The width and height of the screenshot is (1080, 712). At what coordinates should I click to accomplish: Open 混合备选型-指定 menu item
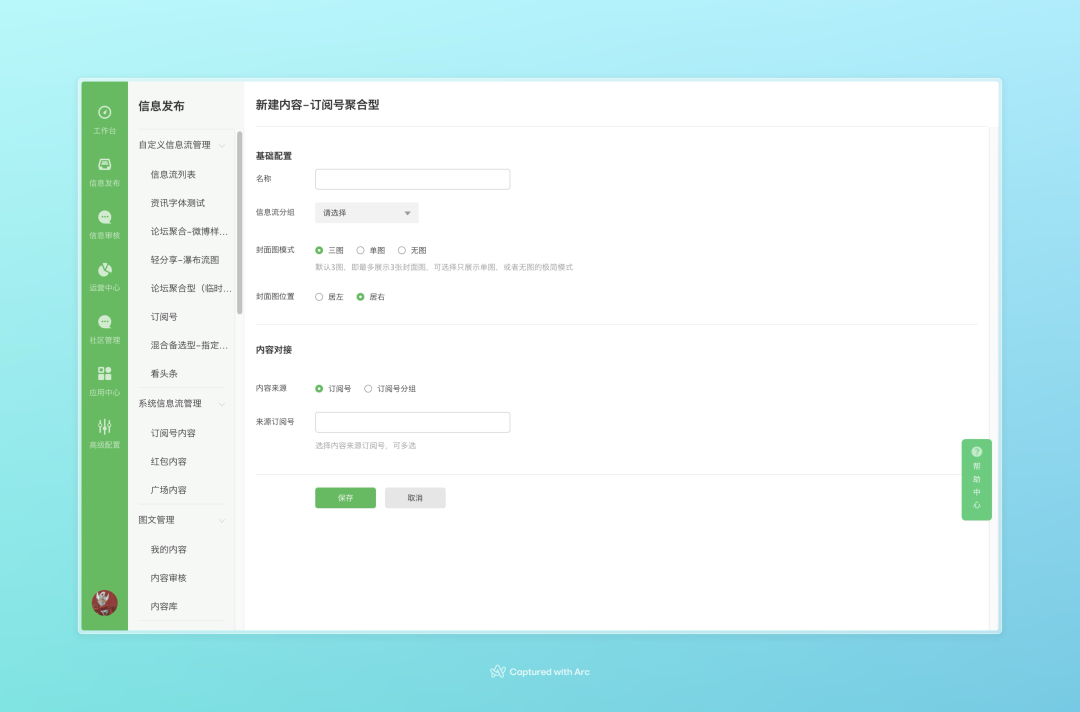coord(189,345)
